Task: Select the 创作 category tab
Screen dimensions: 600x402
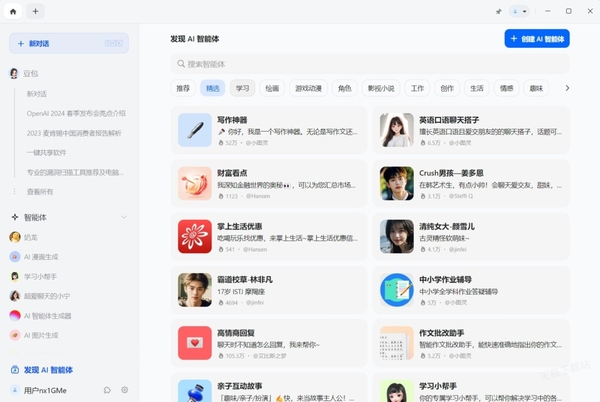Action: coord(447,88)
